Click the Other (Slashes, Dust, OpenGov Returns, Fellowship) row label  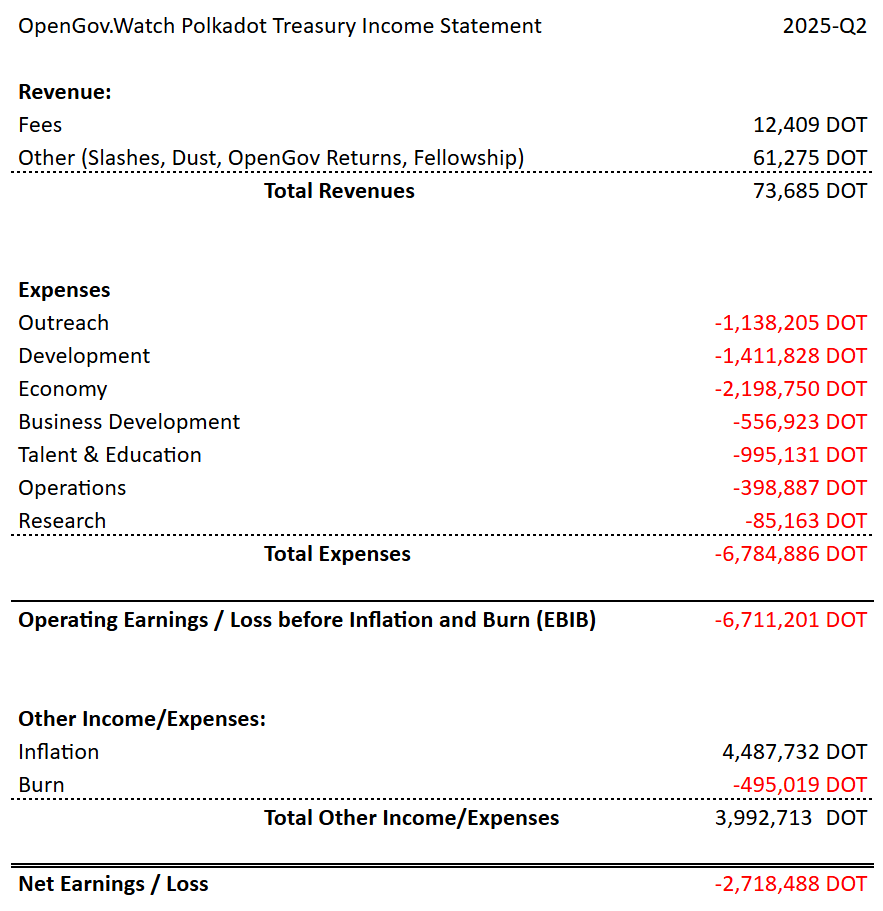(271, 158)
